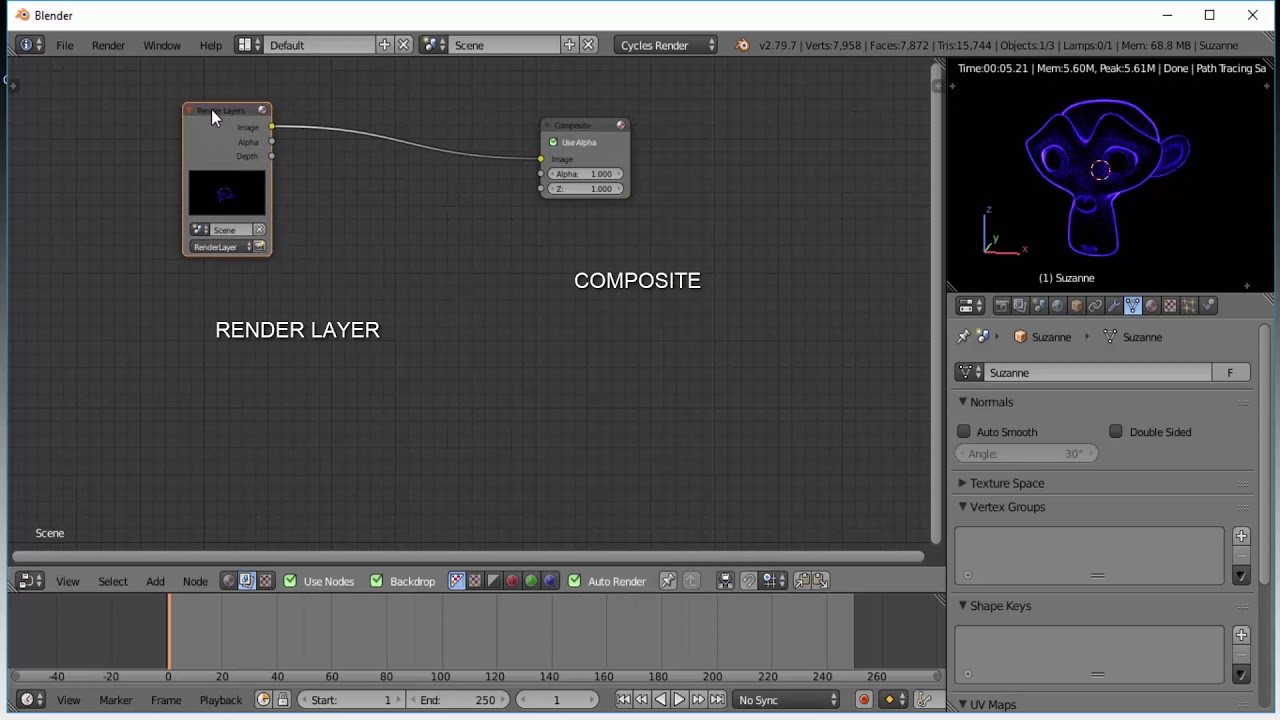
Task: Open the Cycles Render engine dropdown
Action: click(x=667, y=45)
